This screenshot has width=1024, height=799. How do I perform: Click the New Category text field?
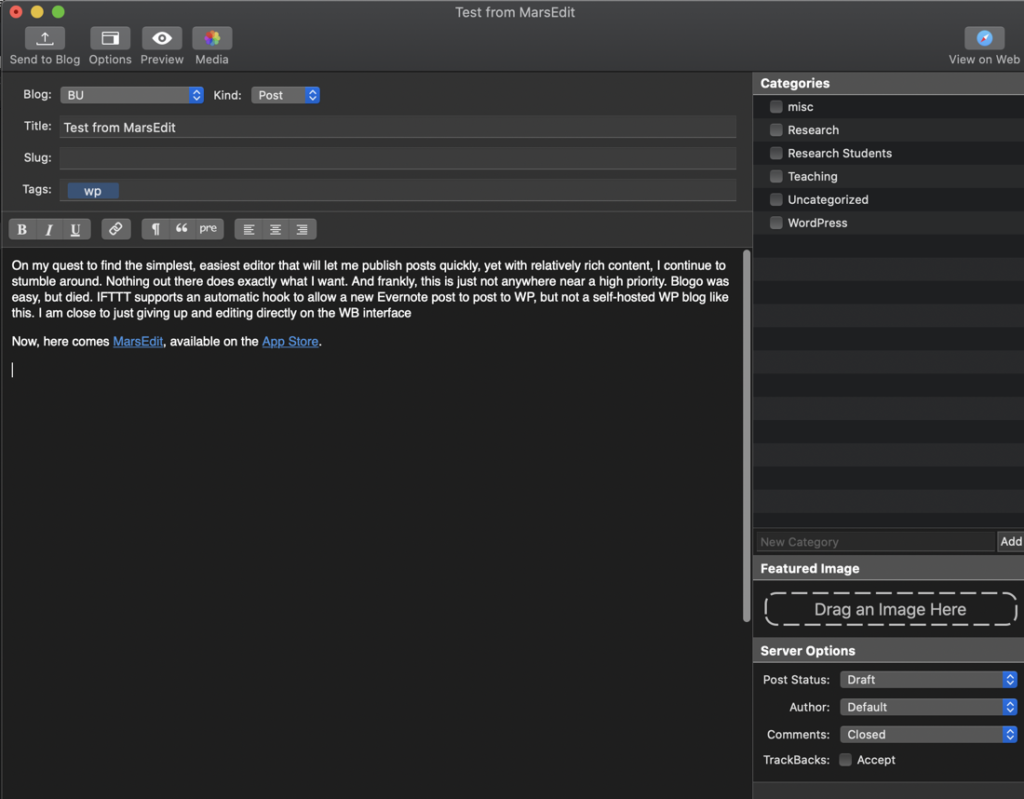[x=875, y=542]
